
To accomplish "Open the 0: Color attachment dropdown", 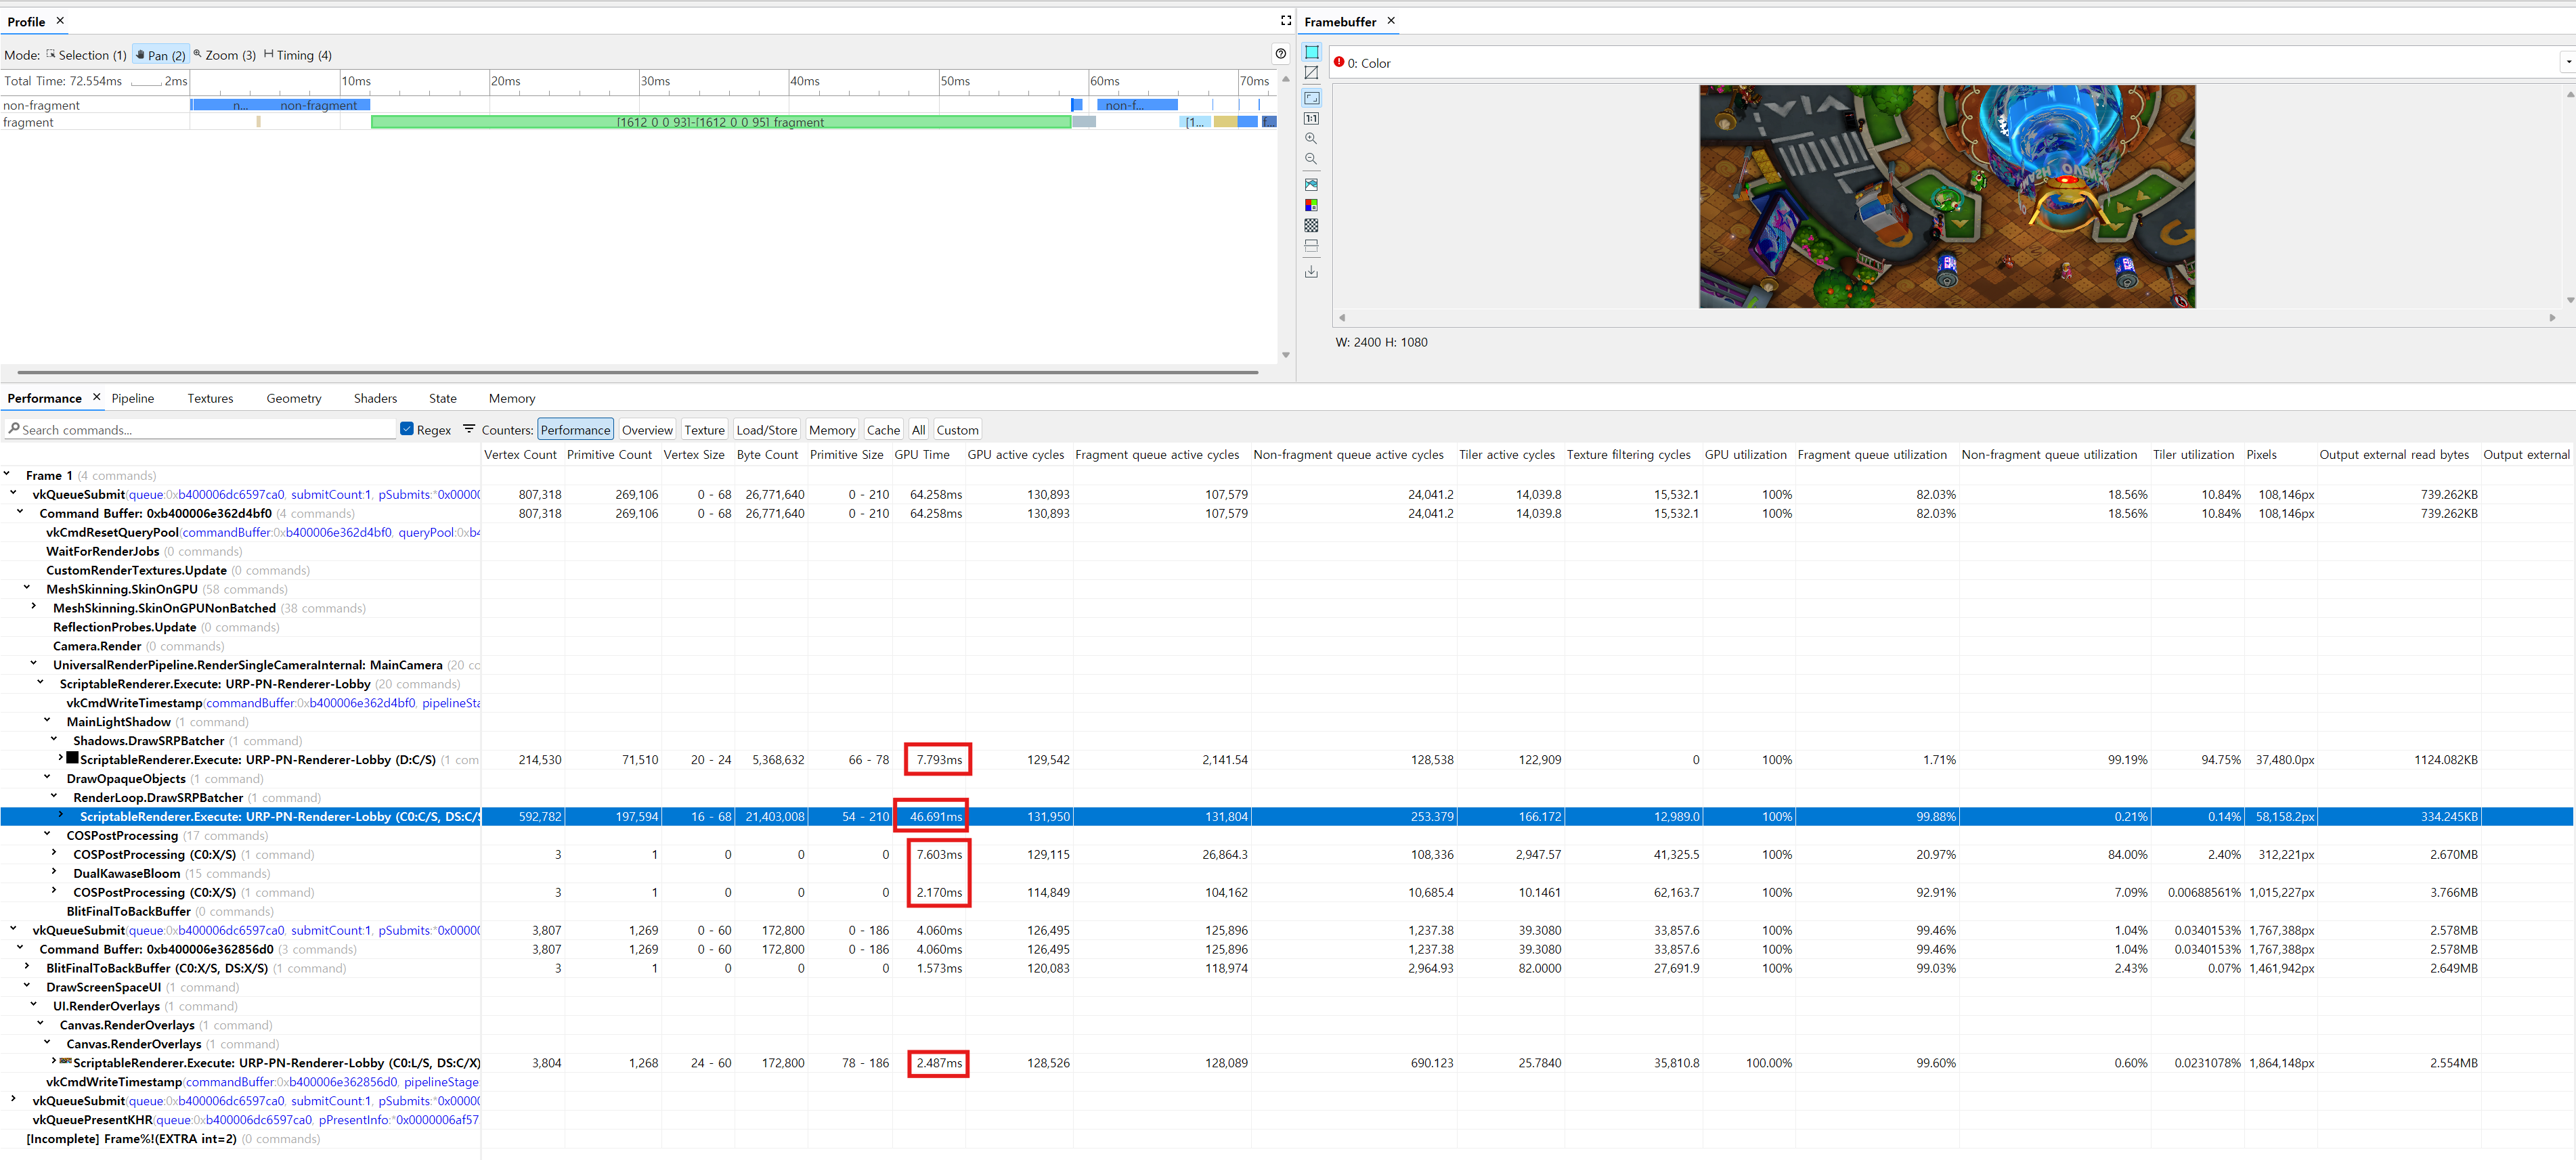I will (2566, 62).
